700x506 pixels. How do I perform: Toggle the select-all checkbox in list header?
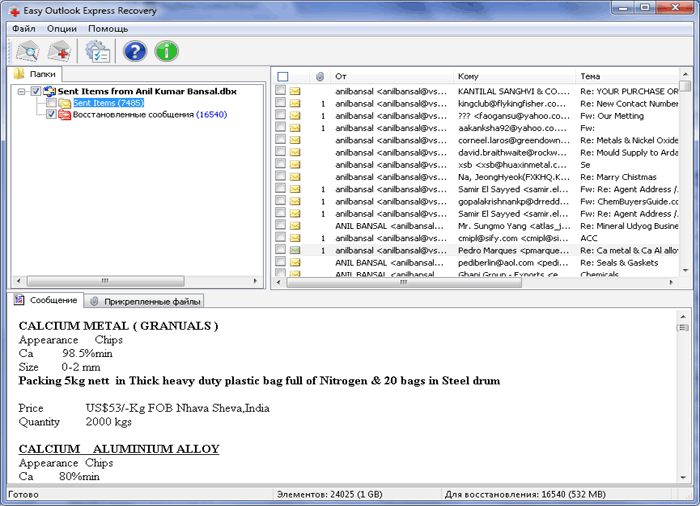click(x=282, y=76)
